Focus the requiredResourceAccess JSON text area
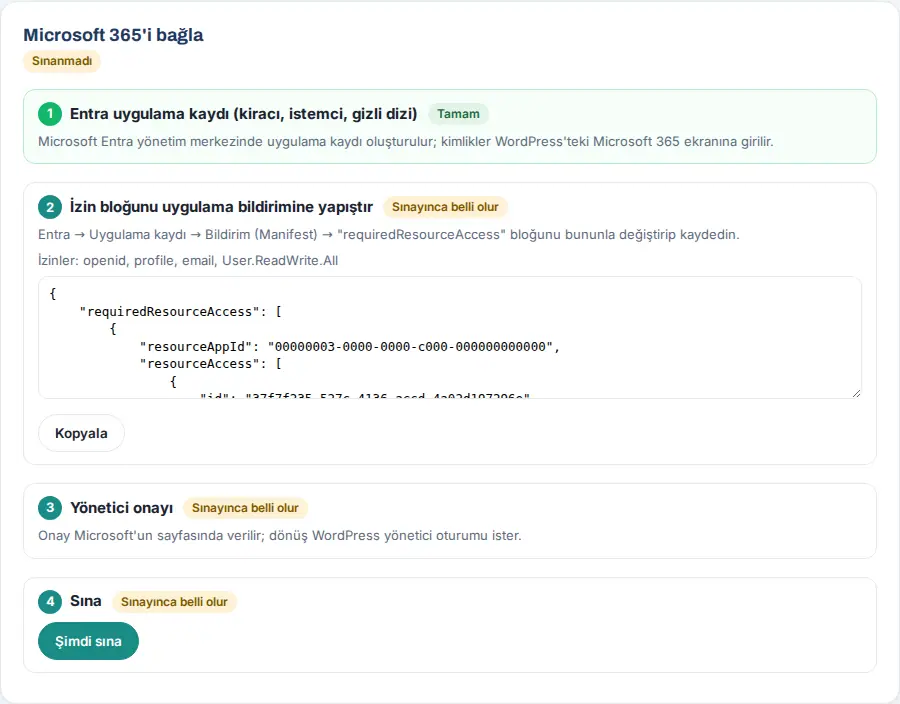 click(x=450, y=337)
